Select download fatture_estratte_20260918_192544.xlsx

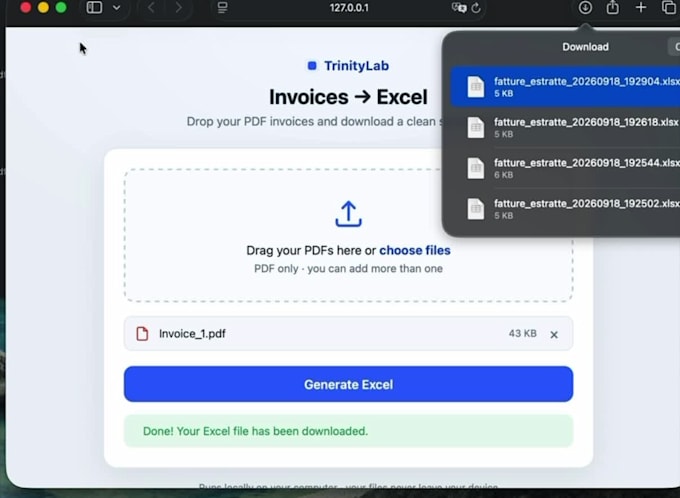coord(565,168)
